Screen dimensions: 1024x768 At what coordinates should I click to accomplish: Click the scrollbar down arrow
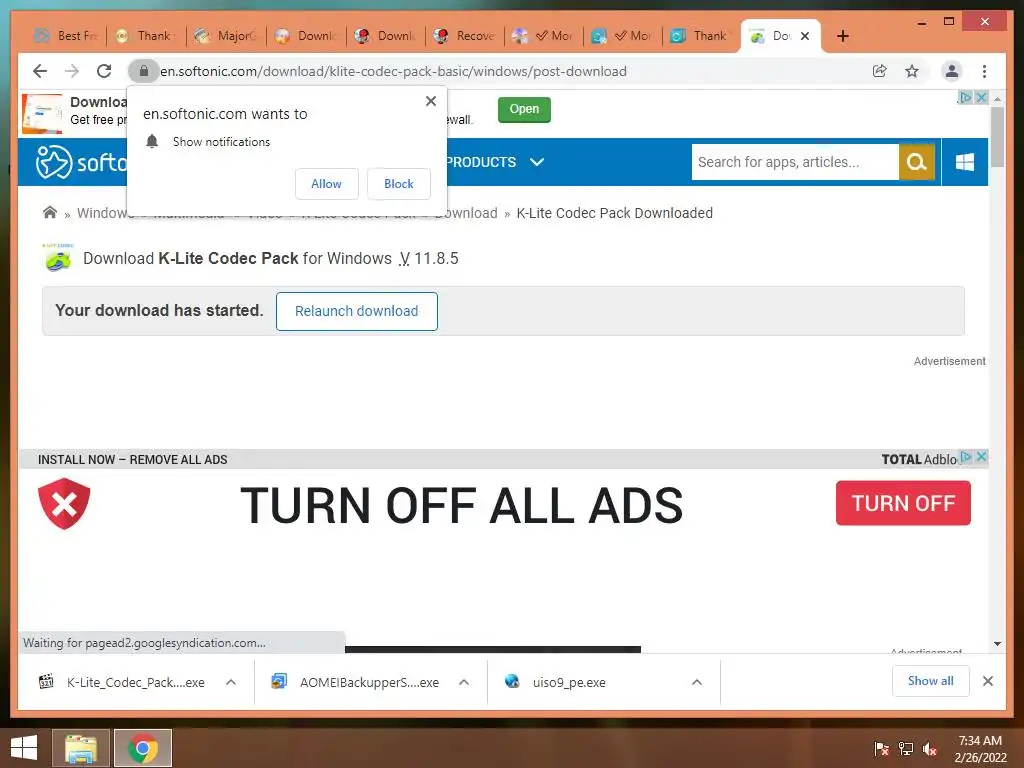(997, 644)
